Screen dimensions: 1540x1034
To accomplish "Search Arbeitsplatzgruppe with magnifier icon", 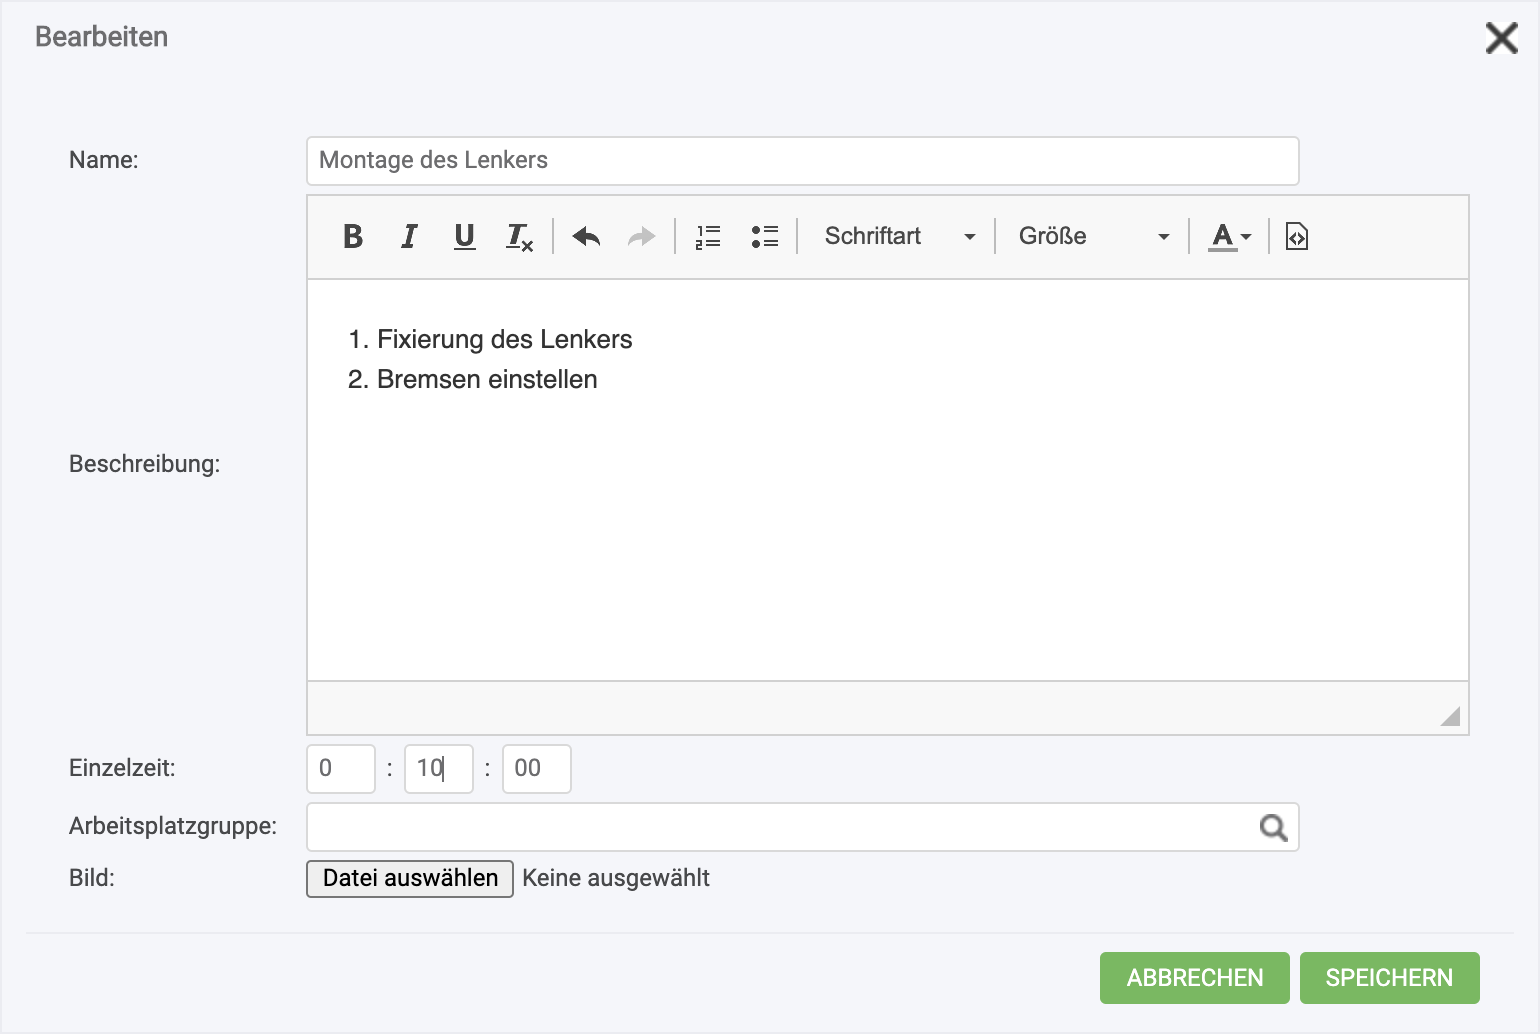I will coord(1273,827).
